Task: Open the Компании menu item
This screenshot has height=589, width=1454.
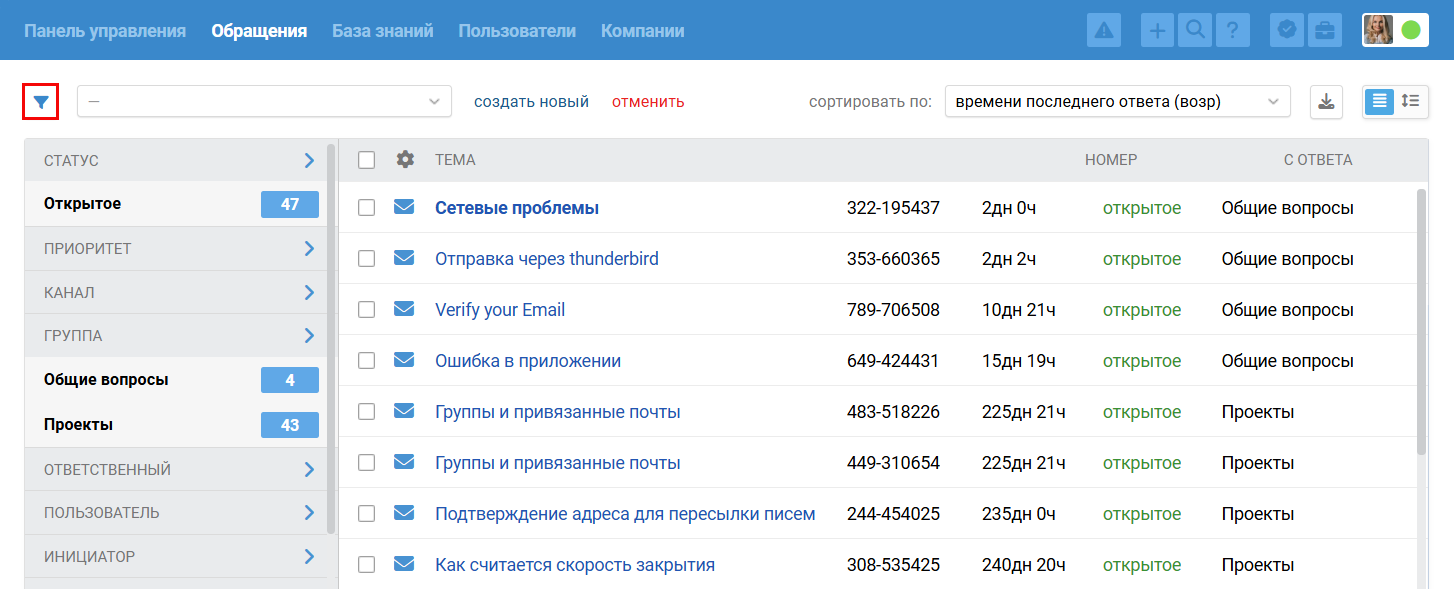Action: 642,31
